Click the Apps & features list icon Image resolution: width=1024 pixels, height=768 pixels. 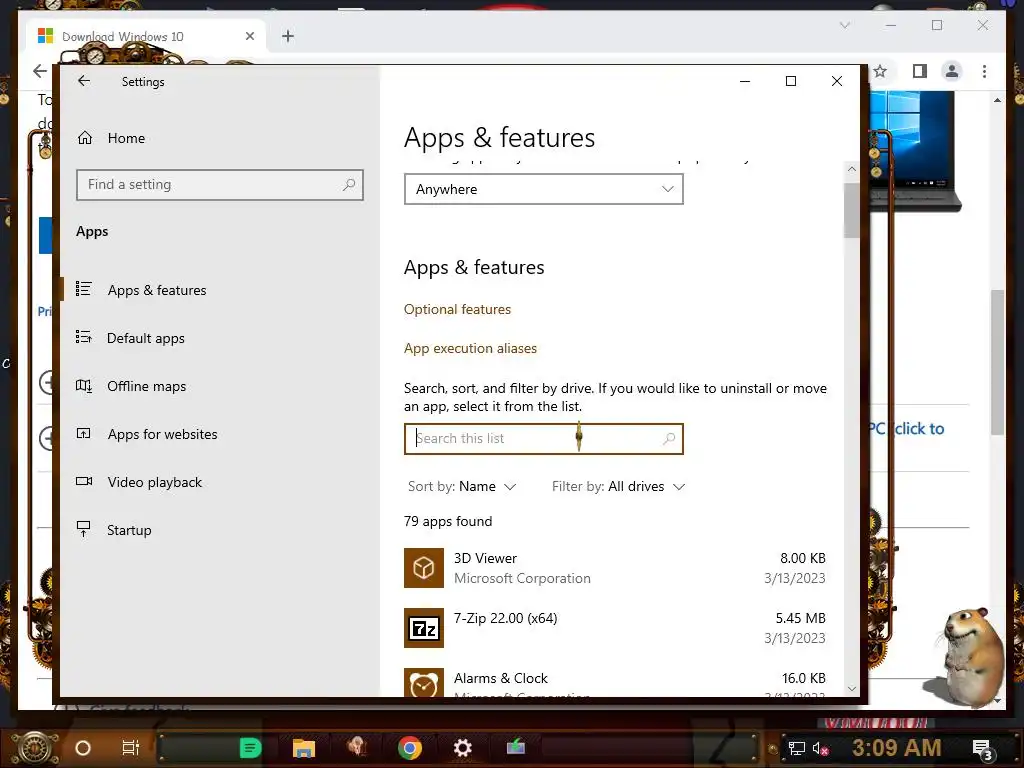coord(84,289)
